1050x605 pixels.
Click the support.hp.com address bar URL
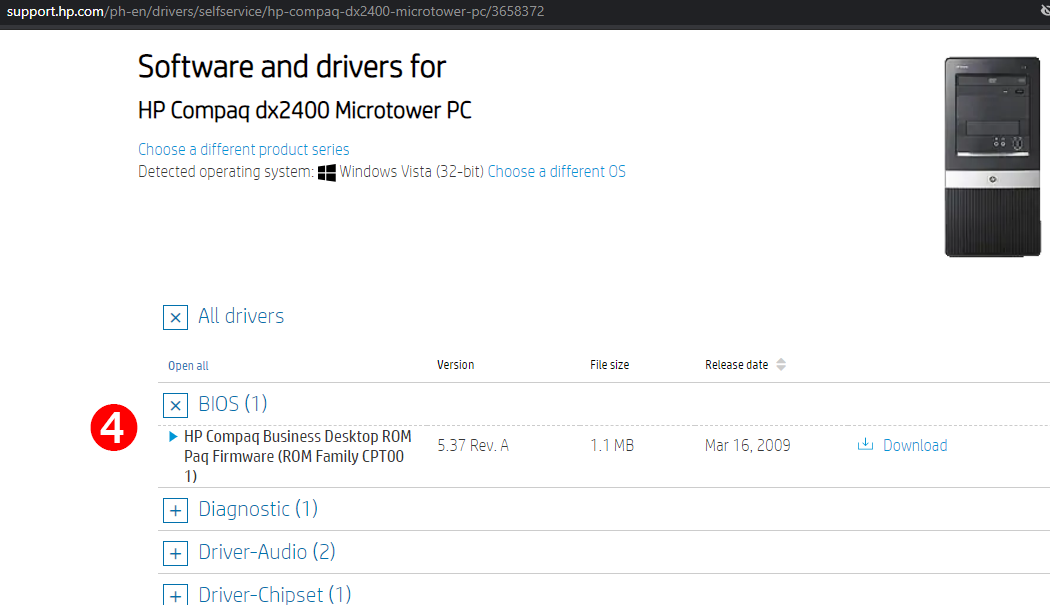pos(275,11)
